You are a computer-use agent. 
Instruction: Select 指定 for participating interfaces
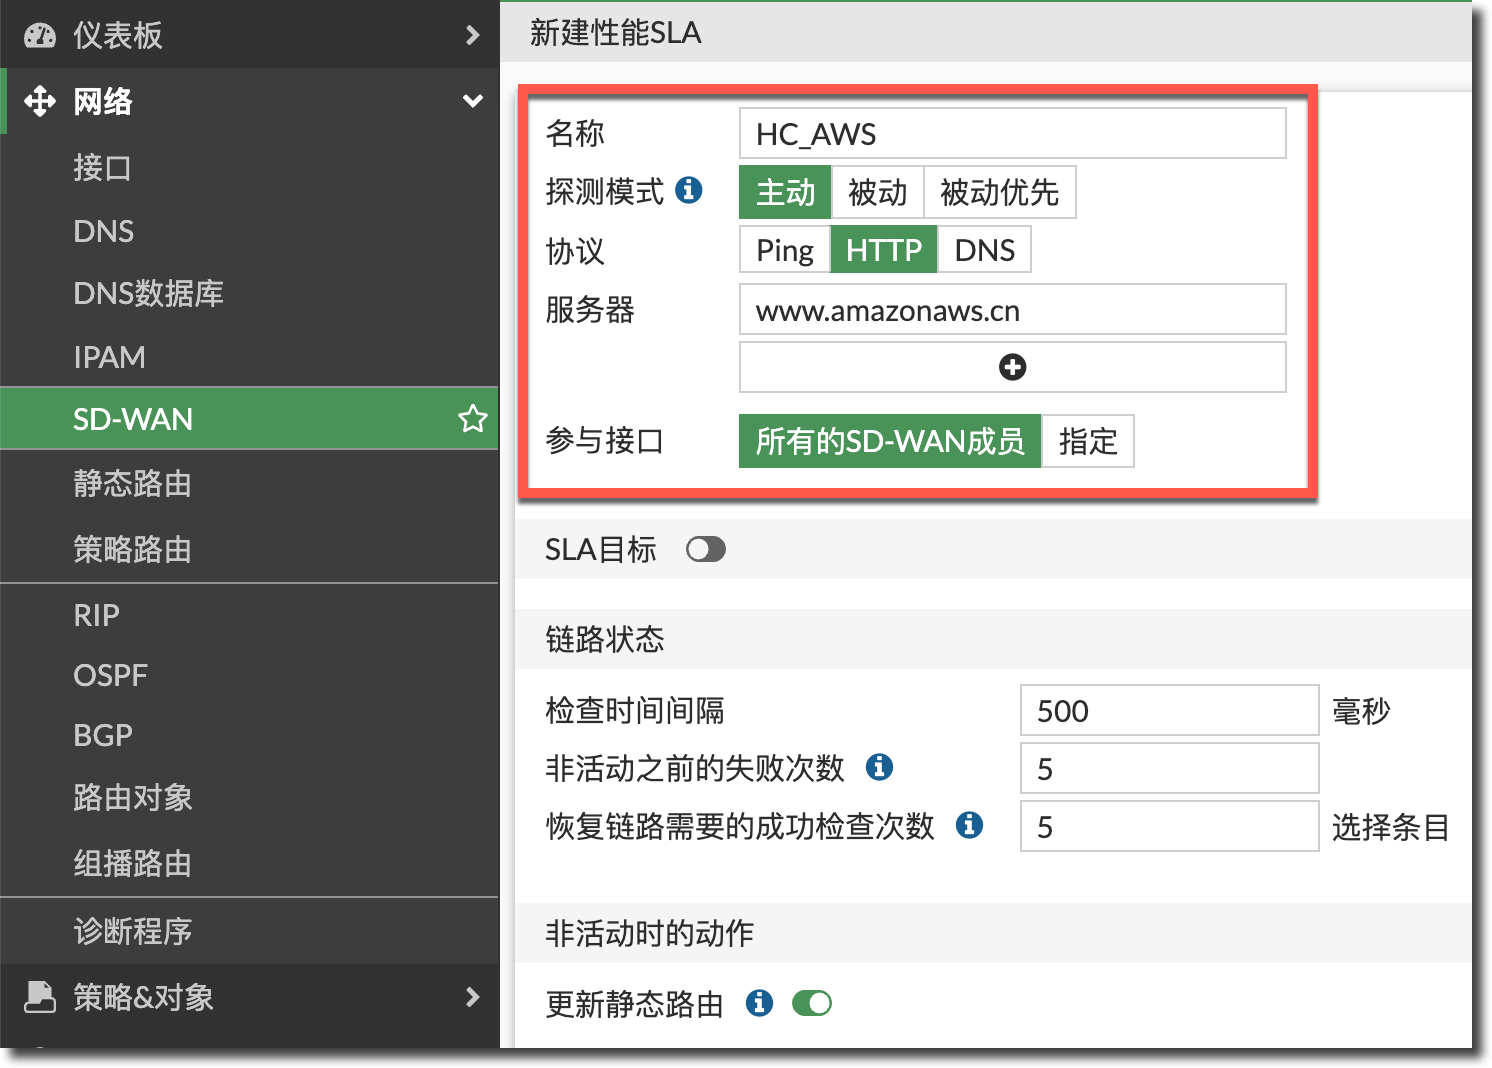click(1087, 441)
